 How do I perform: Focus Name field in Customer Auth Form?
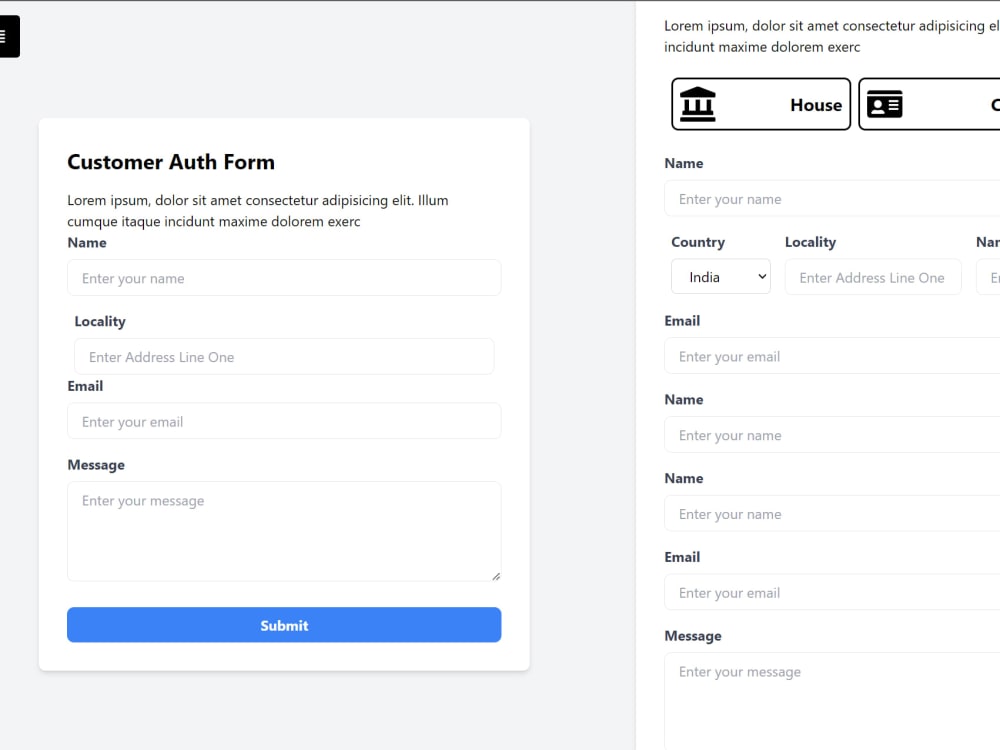[x=284, y=278]
